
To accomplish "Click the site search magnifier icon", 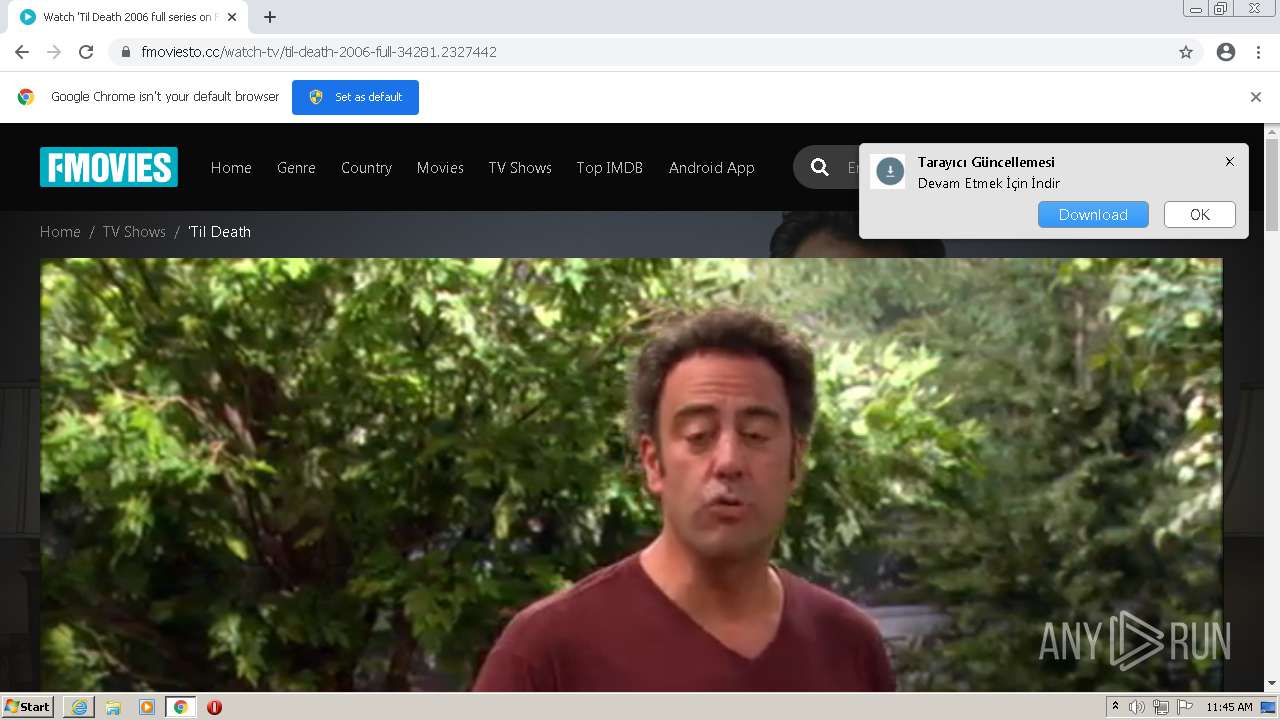I will [x=820, y=167].
